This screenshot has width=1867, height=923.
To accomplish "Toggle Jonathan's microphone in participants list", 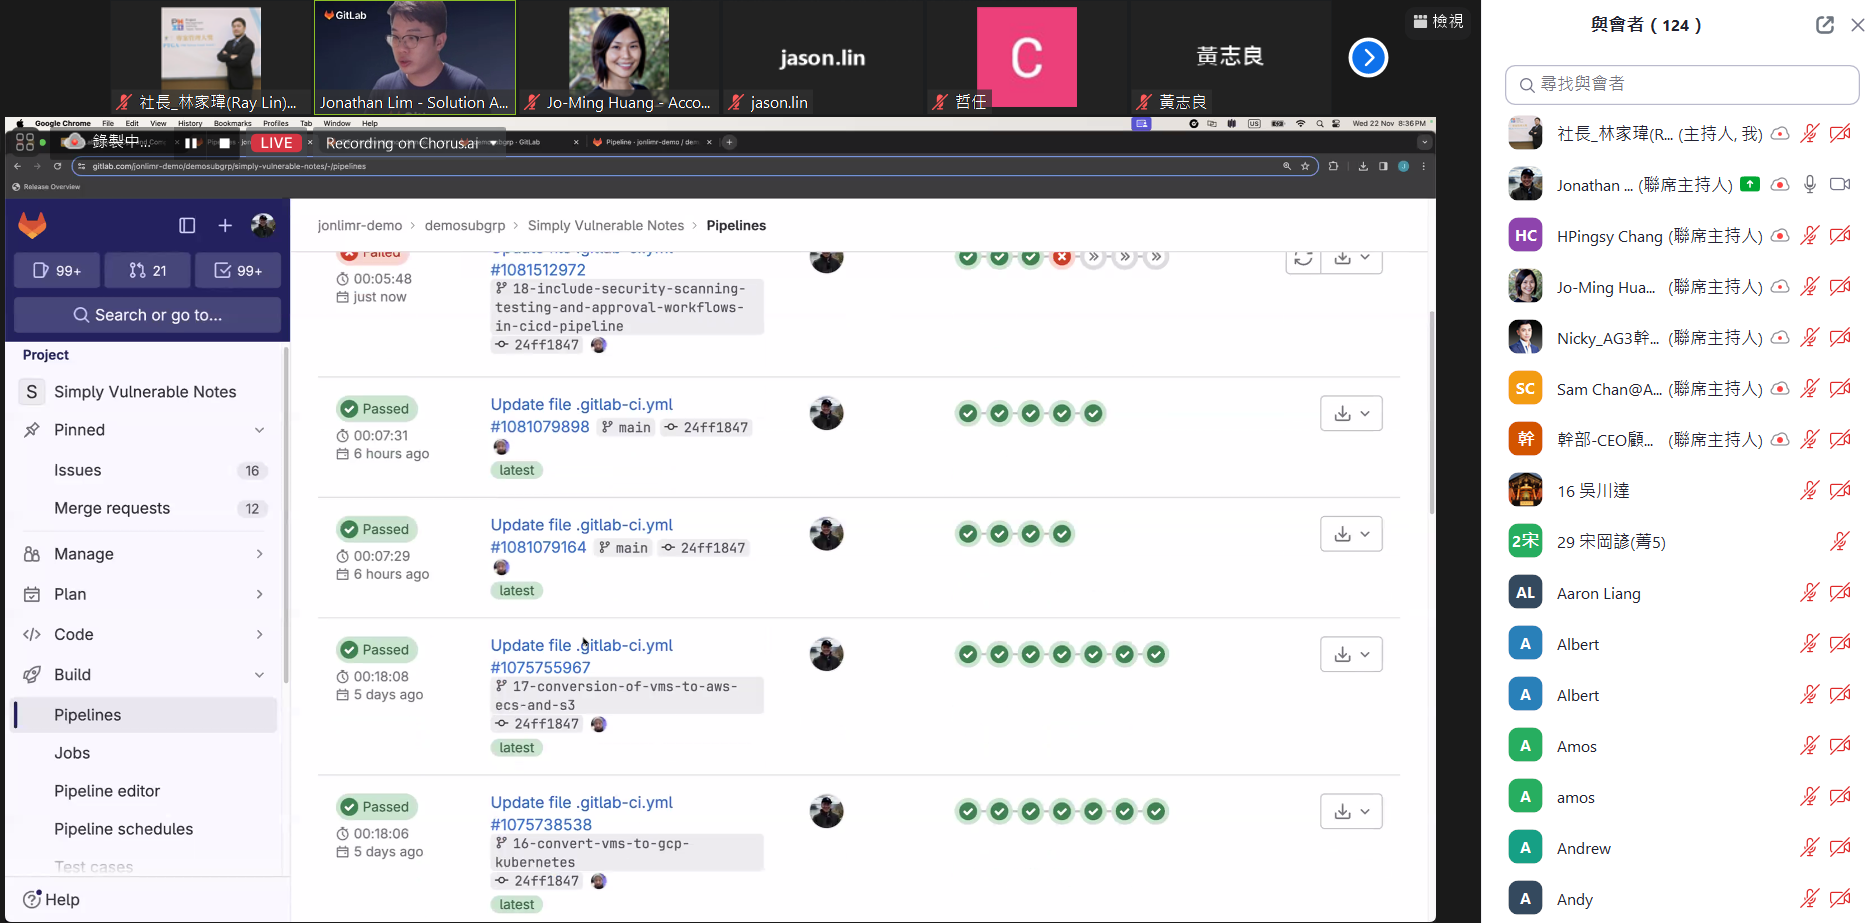I will tap(1809, 185).
